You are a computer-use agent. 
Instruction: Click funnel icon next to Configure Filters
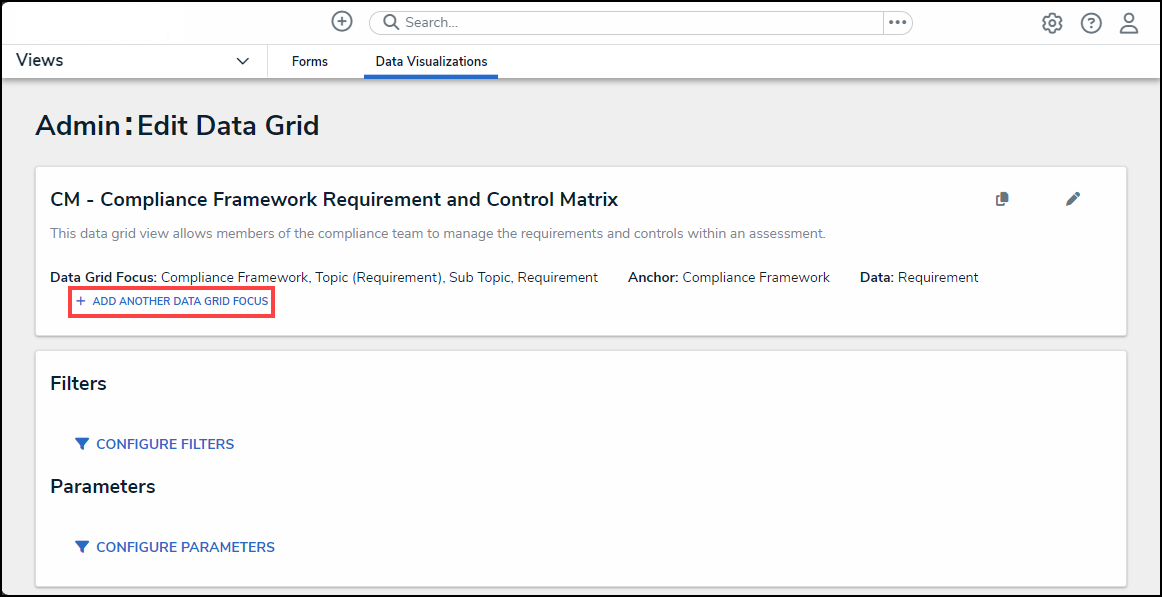82,444
